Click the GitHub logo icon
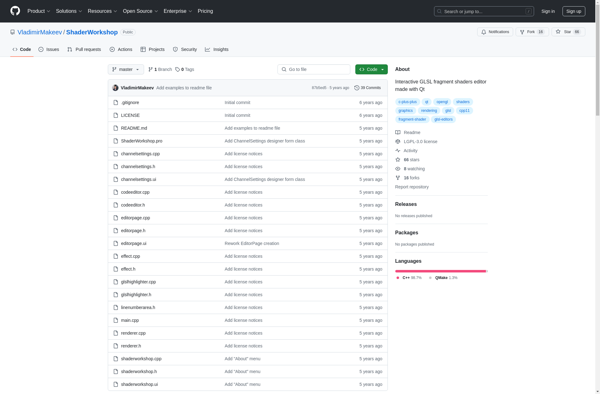 [15, 11]
